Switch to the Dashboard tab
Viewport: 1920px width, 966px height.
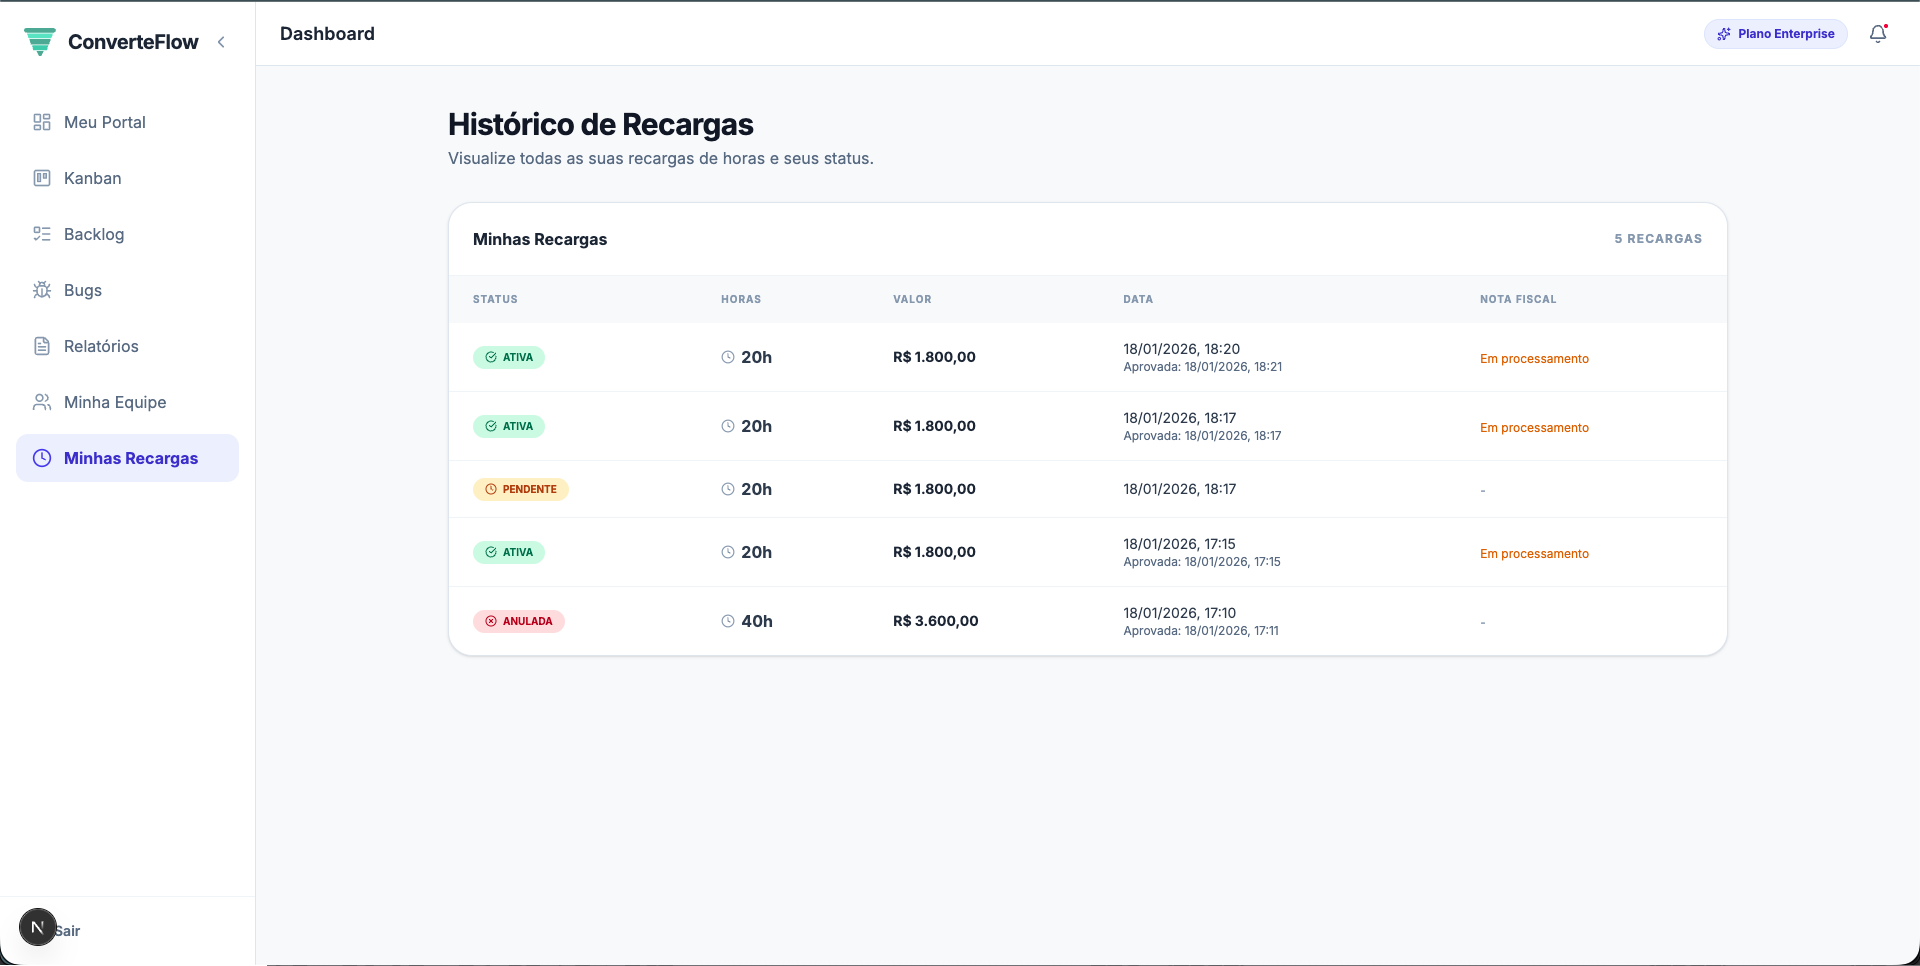327,33
